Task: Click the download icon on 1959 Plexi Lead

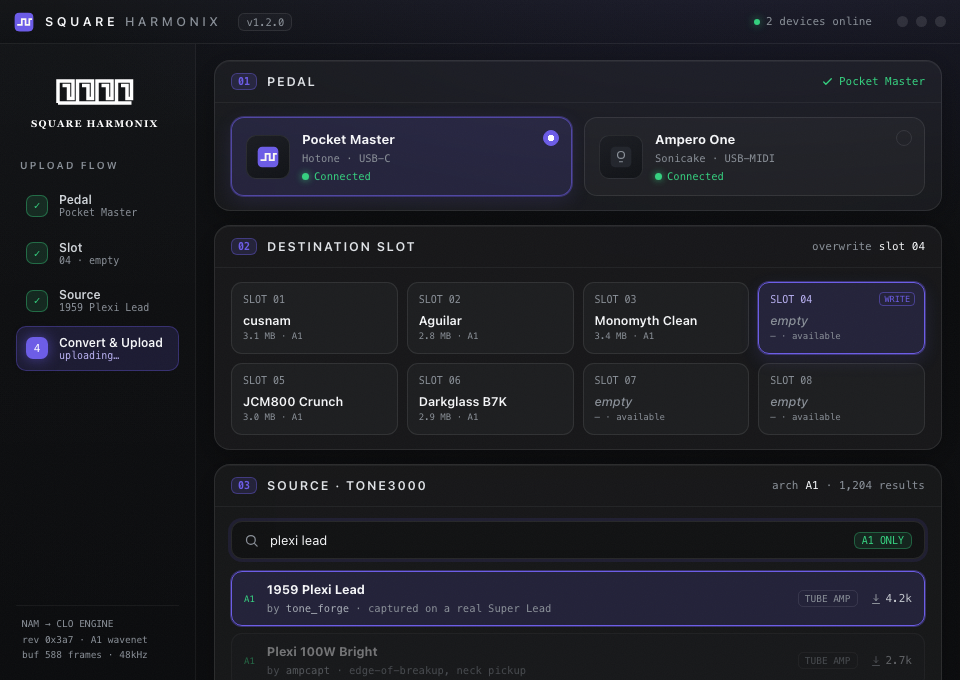Action: (876, 599)
